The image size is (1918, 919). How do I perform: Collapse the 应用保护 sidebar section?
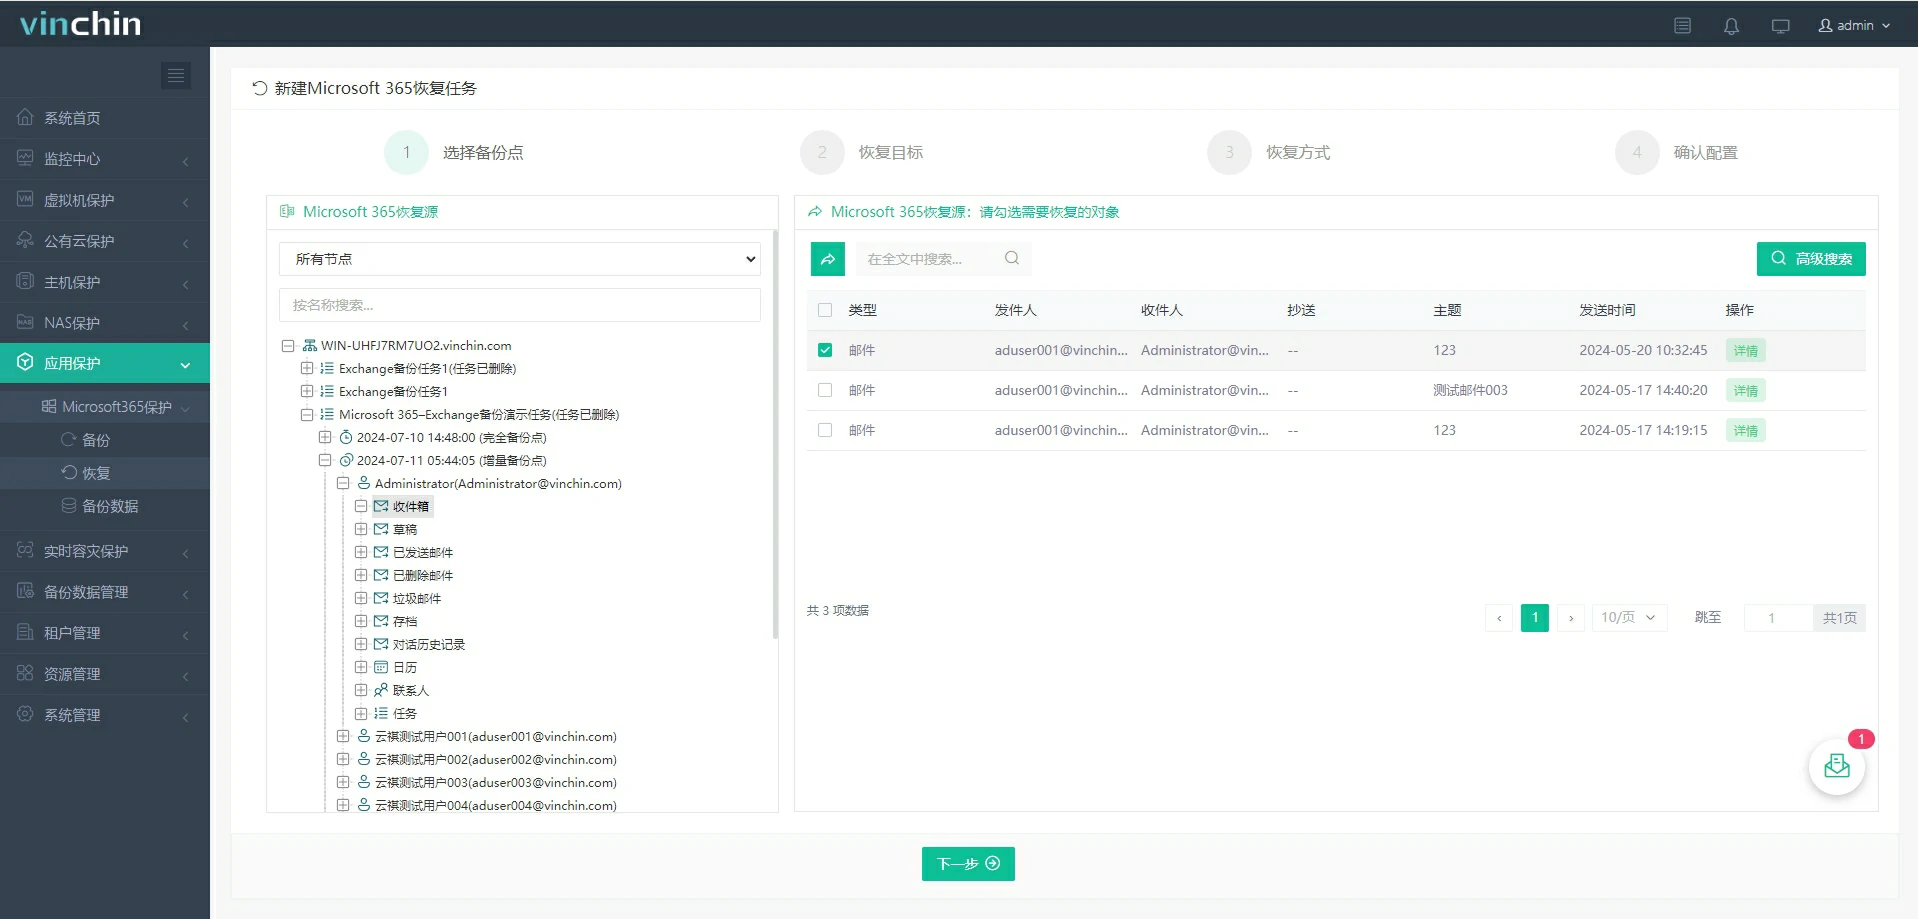coord(105,363)
